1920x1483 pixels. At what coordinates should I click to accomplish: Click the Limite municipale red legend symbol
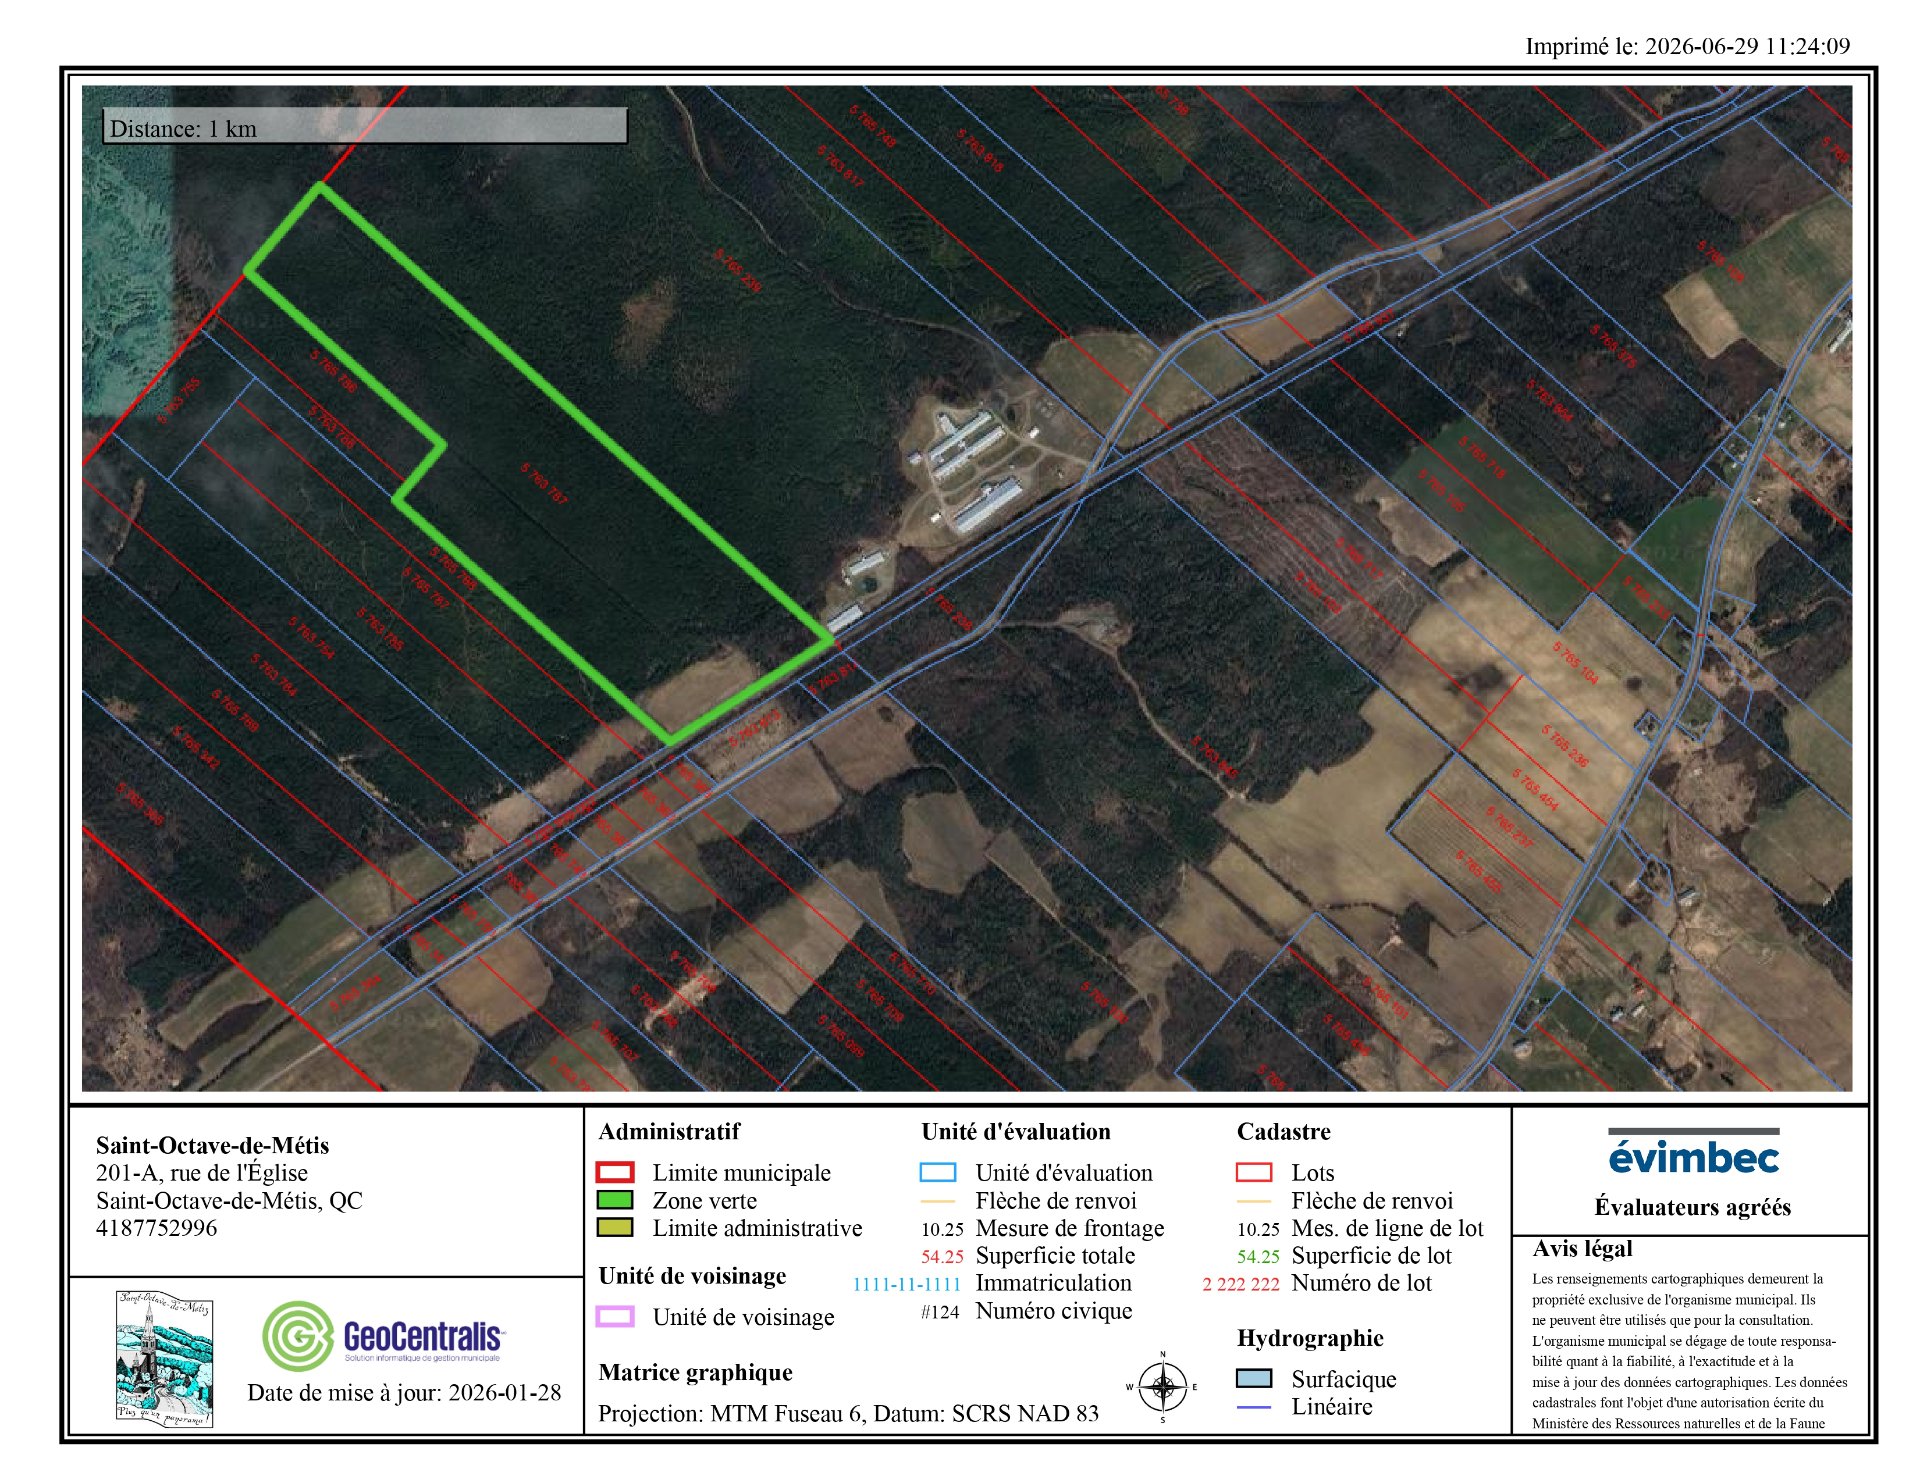[614, 1172]
